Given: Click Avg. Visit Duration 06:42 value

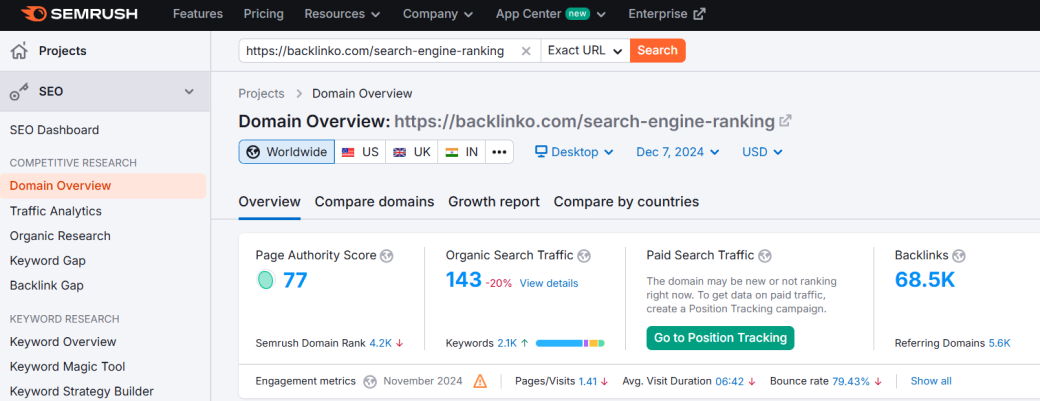Looking at the screenshot, I should click(730, 381).
